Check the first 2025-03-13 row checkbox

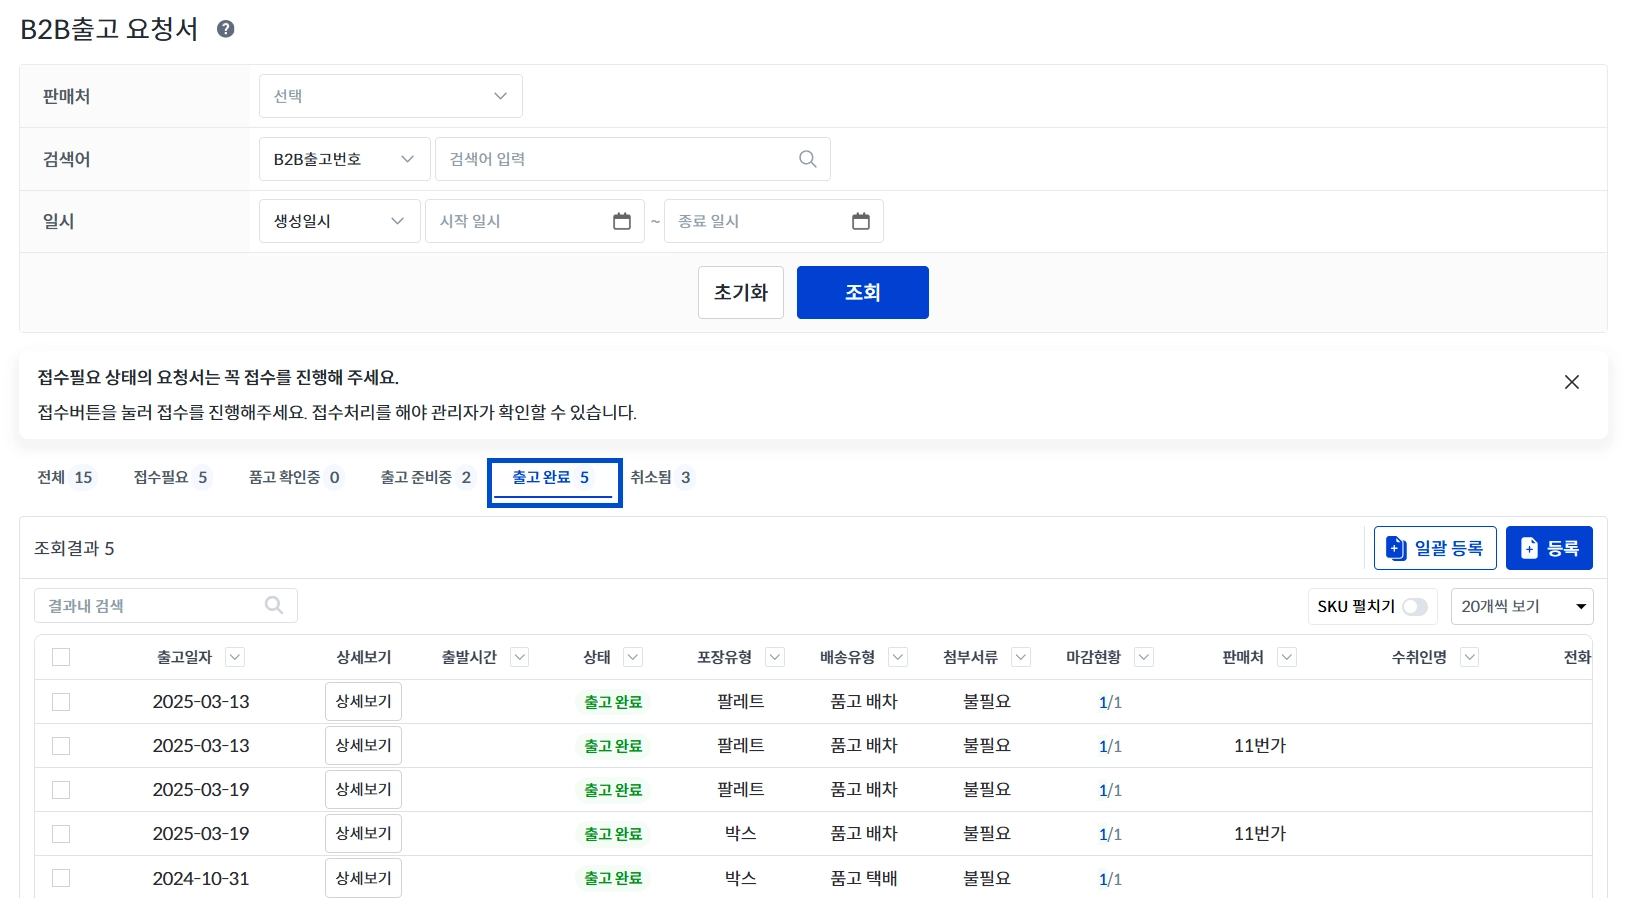coord(61,702)
